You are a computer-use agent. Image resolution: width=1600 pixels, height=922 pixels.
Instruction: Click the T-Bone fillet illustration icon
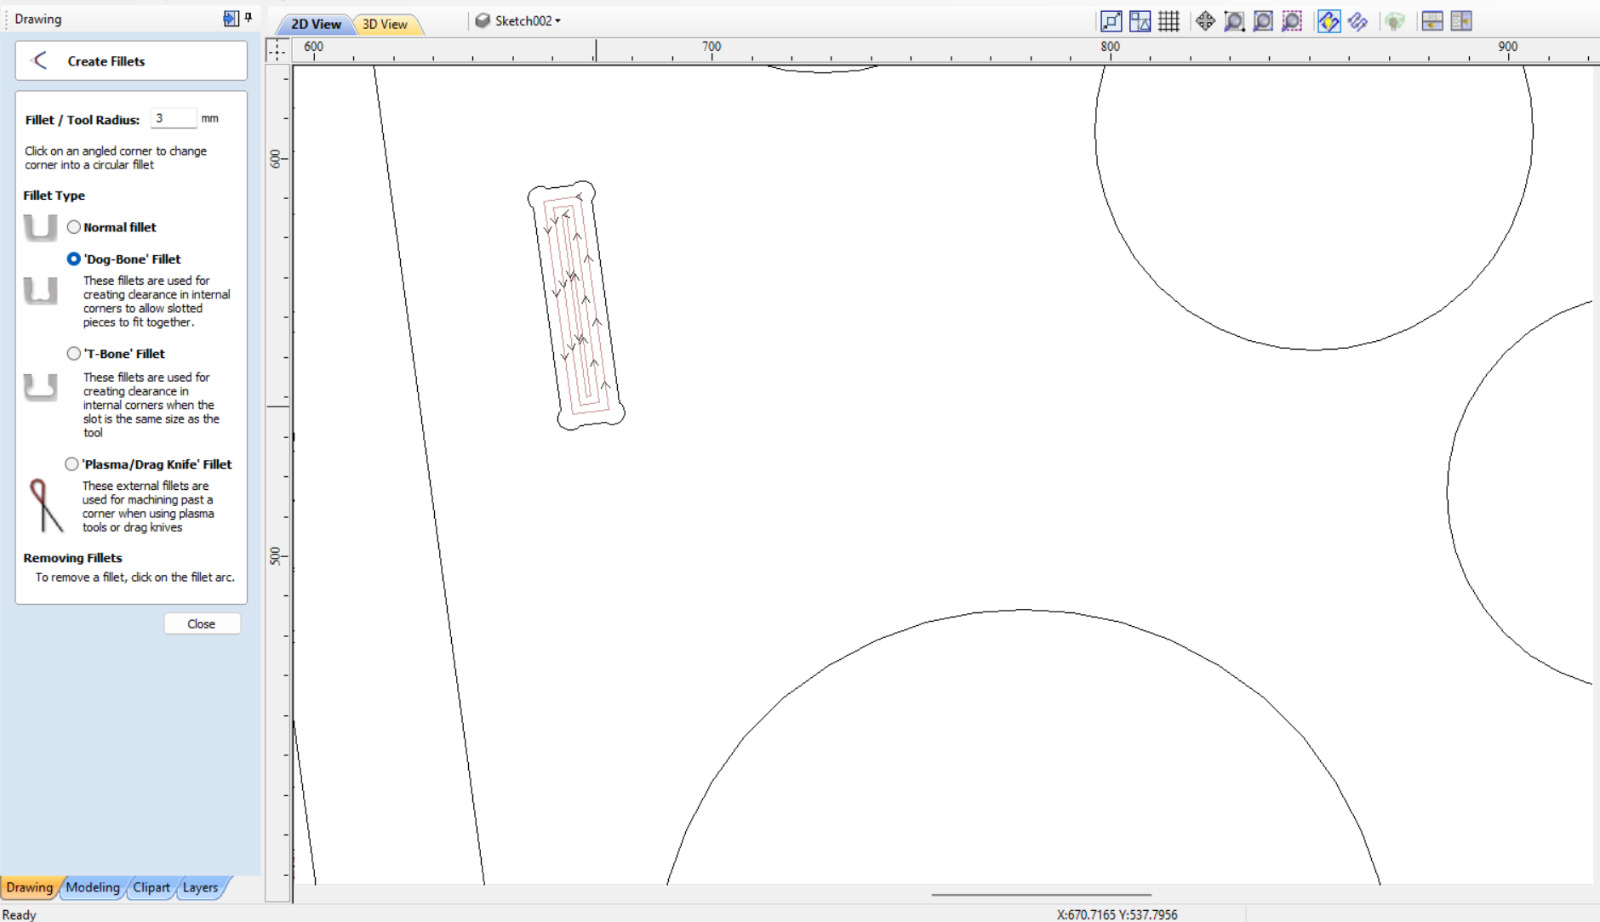40,386
